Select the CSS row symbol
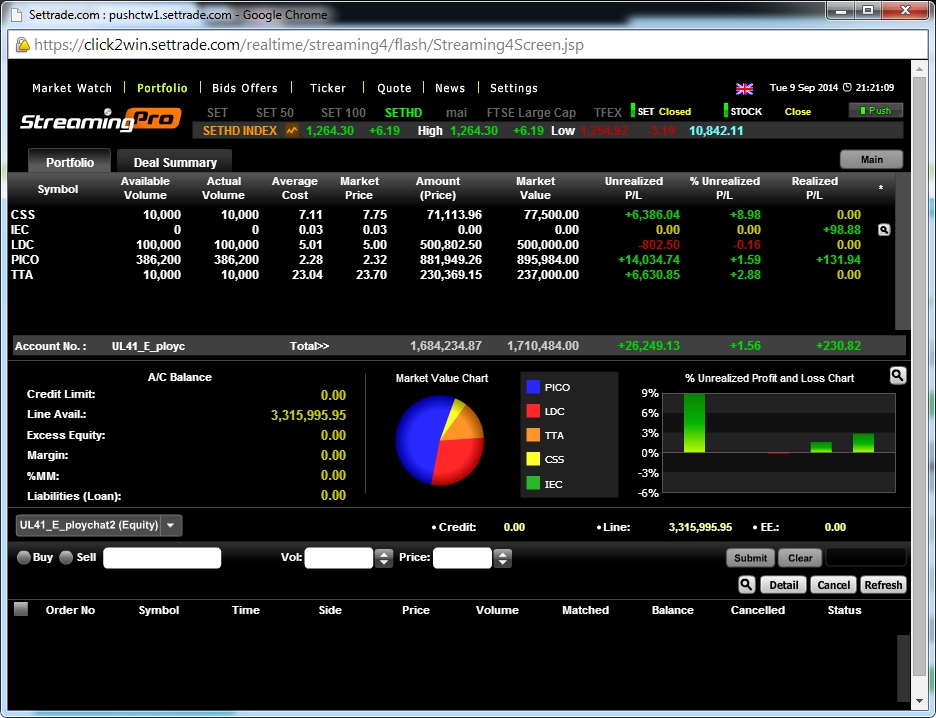Screen dimensions: 936x718 click(x=23, y=215)
